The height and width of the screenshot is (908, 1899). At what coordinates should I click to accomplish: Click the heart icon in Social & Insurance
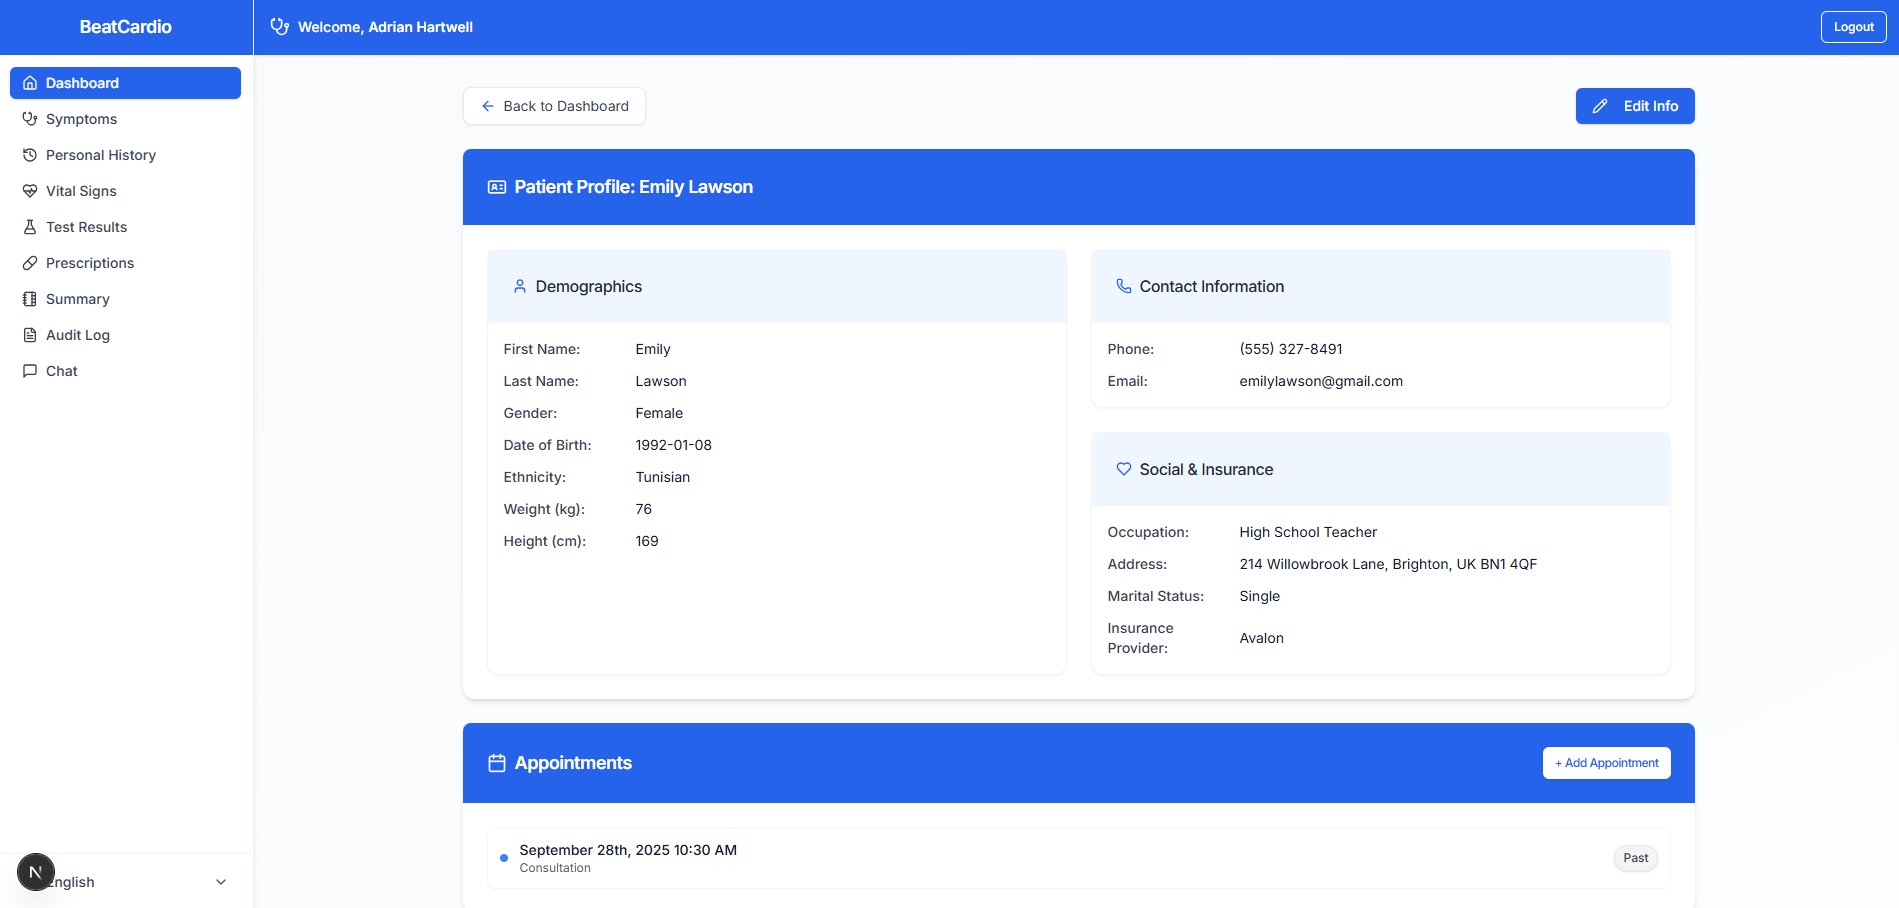pyautogui.click(x=1123, y=468)
